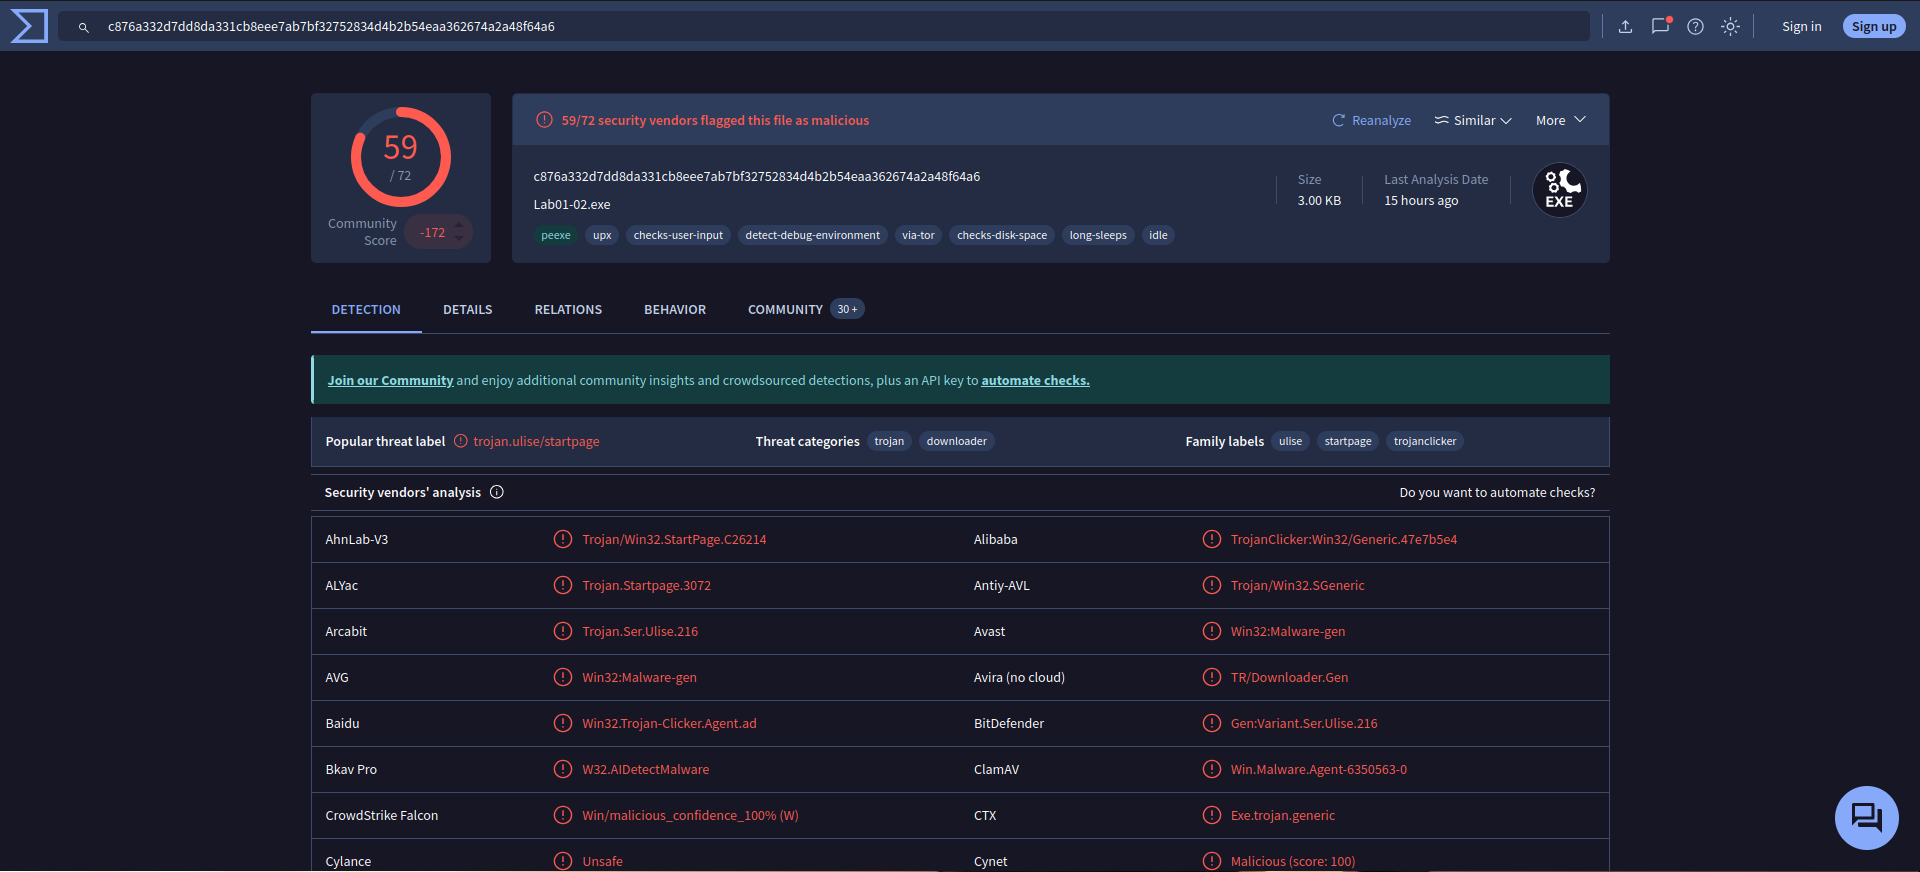This screenshot has width=1920, height=872.
Task: Switch to the DETAILS tab
Action: point(468,310)
